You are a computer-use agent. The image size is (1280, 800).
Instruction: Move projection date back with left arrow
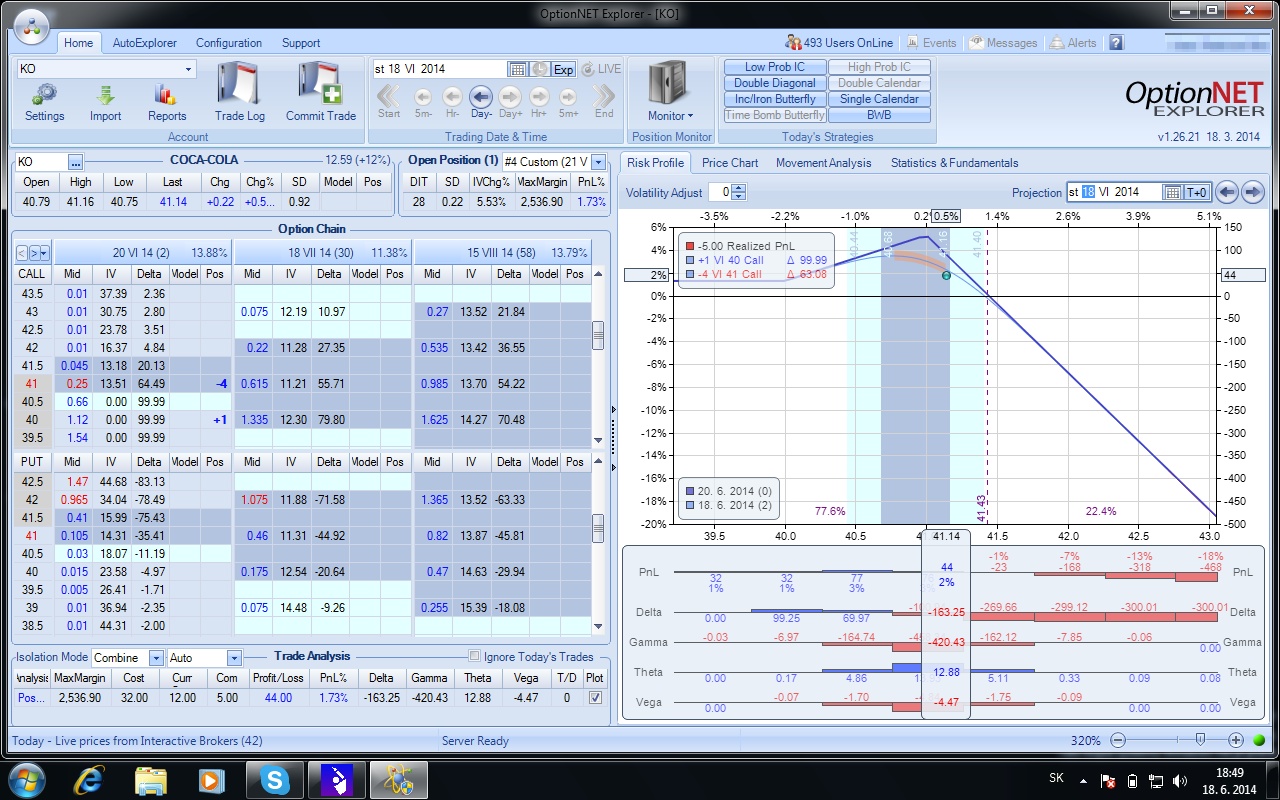[1226, 192]
